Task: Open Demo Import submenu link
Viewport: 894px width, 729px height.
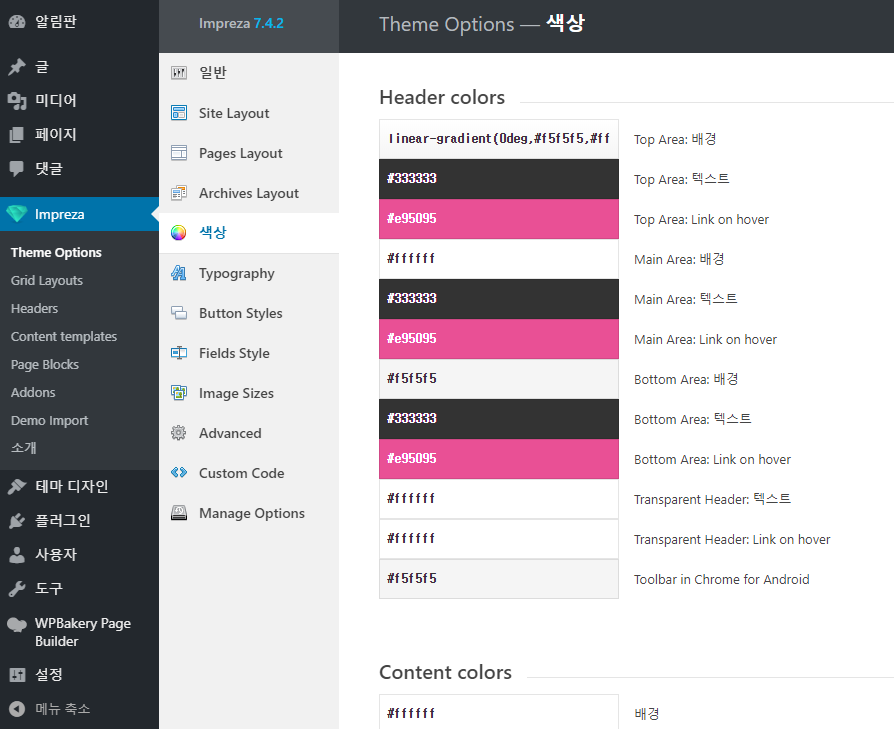Action: (x=50, y=421)
